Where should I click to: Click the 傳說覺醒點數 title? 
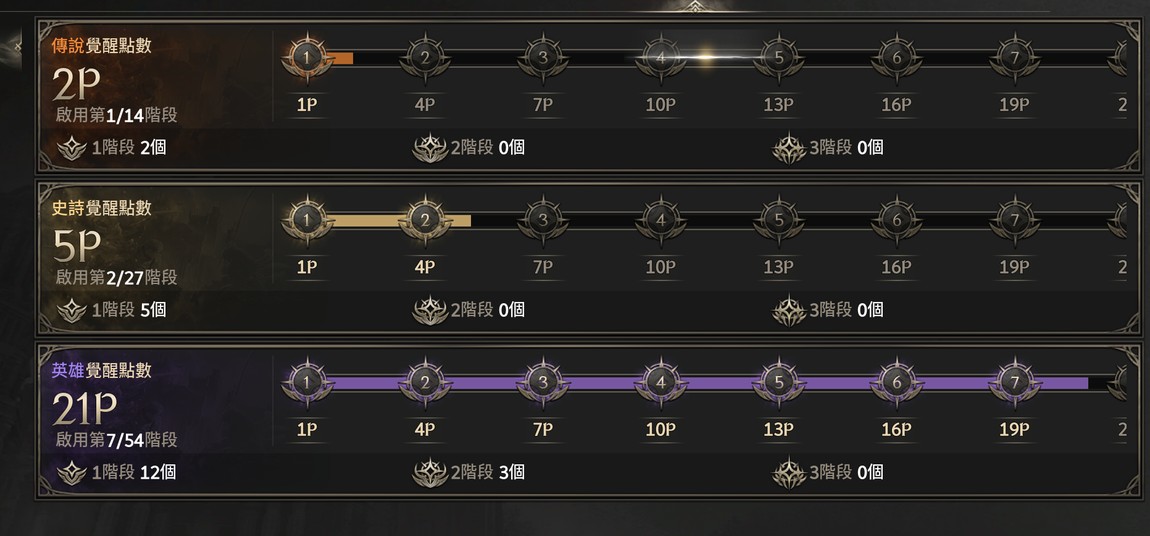click(102, 45)
